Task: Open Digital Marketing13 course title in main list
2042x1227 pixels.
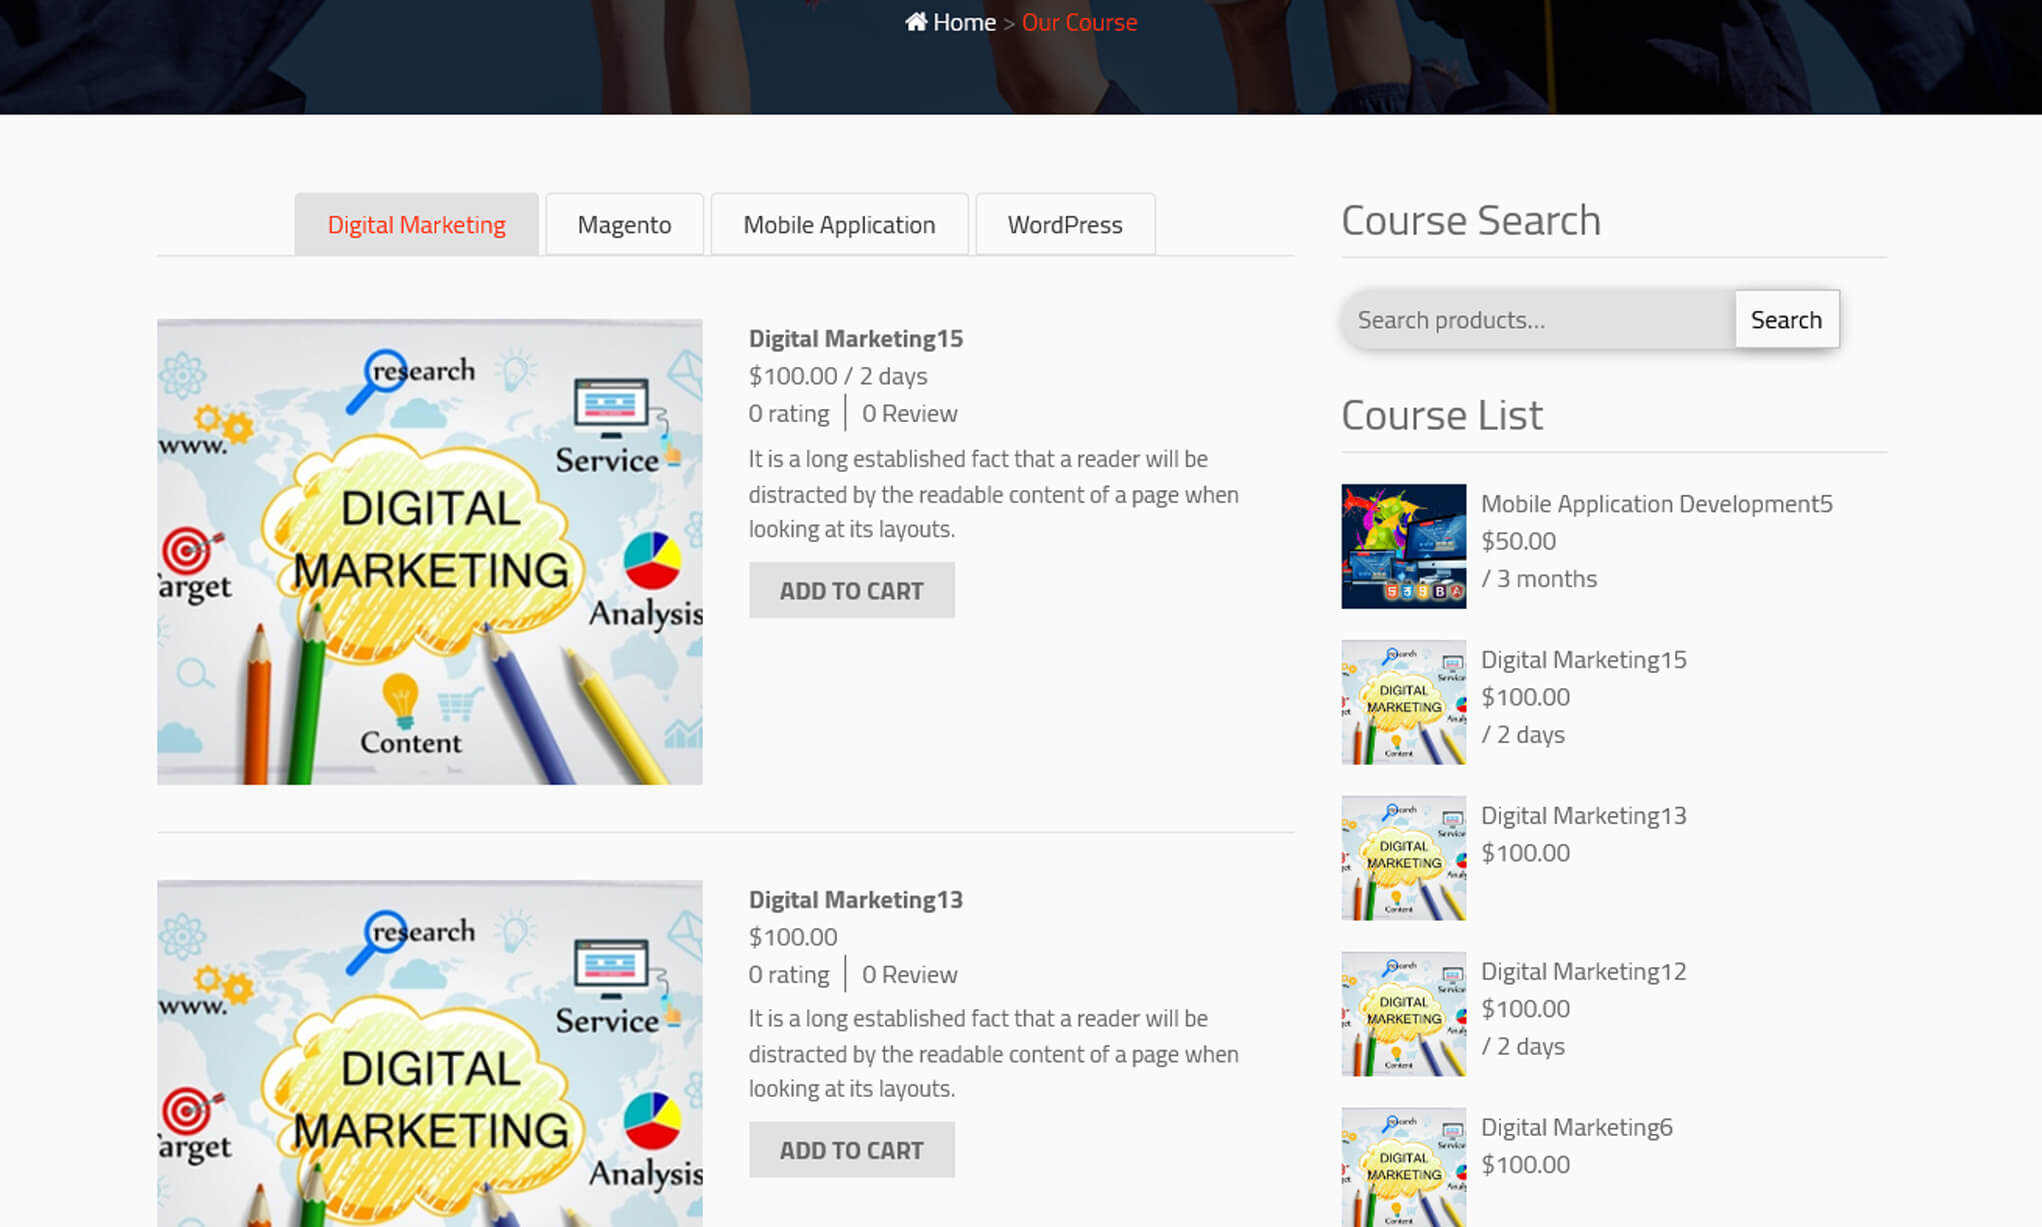Action: pos(856,899)
